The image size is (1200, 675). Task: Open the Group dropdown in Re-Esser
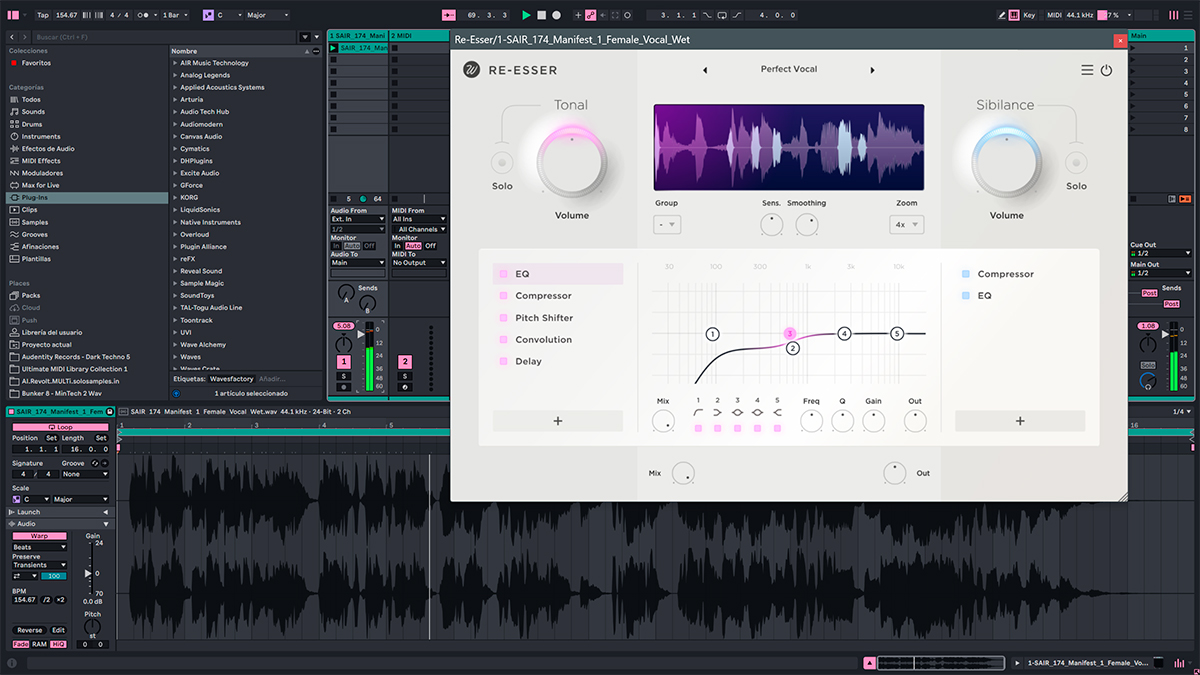coord(667,225)
